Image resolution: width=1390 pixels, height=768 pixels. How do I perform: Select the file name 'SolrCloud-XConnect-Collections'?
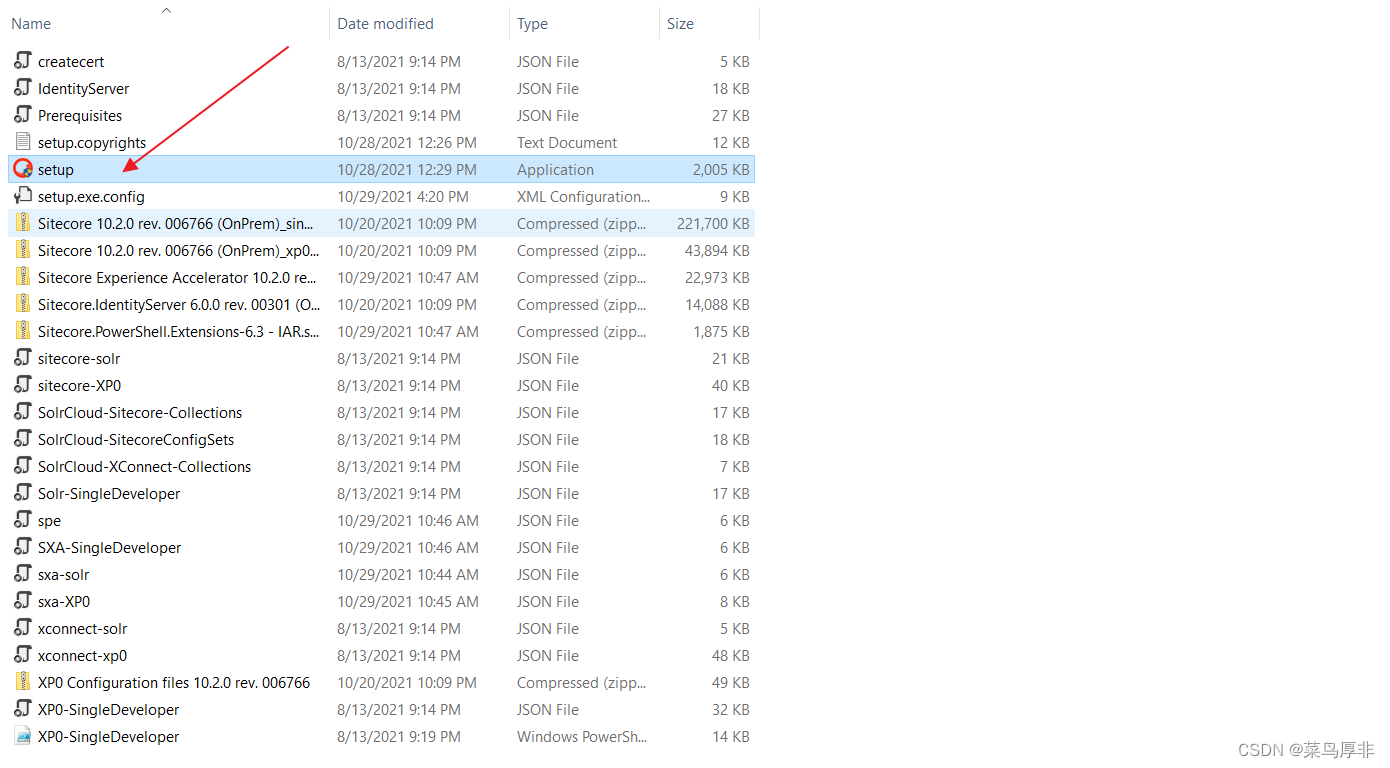145,467
